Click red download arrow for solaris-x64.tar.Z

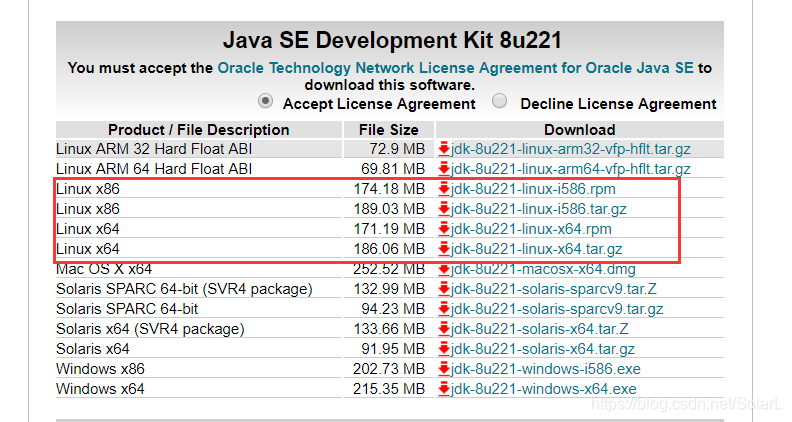point(444,329)
